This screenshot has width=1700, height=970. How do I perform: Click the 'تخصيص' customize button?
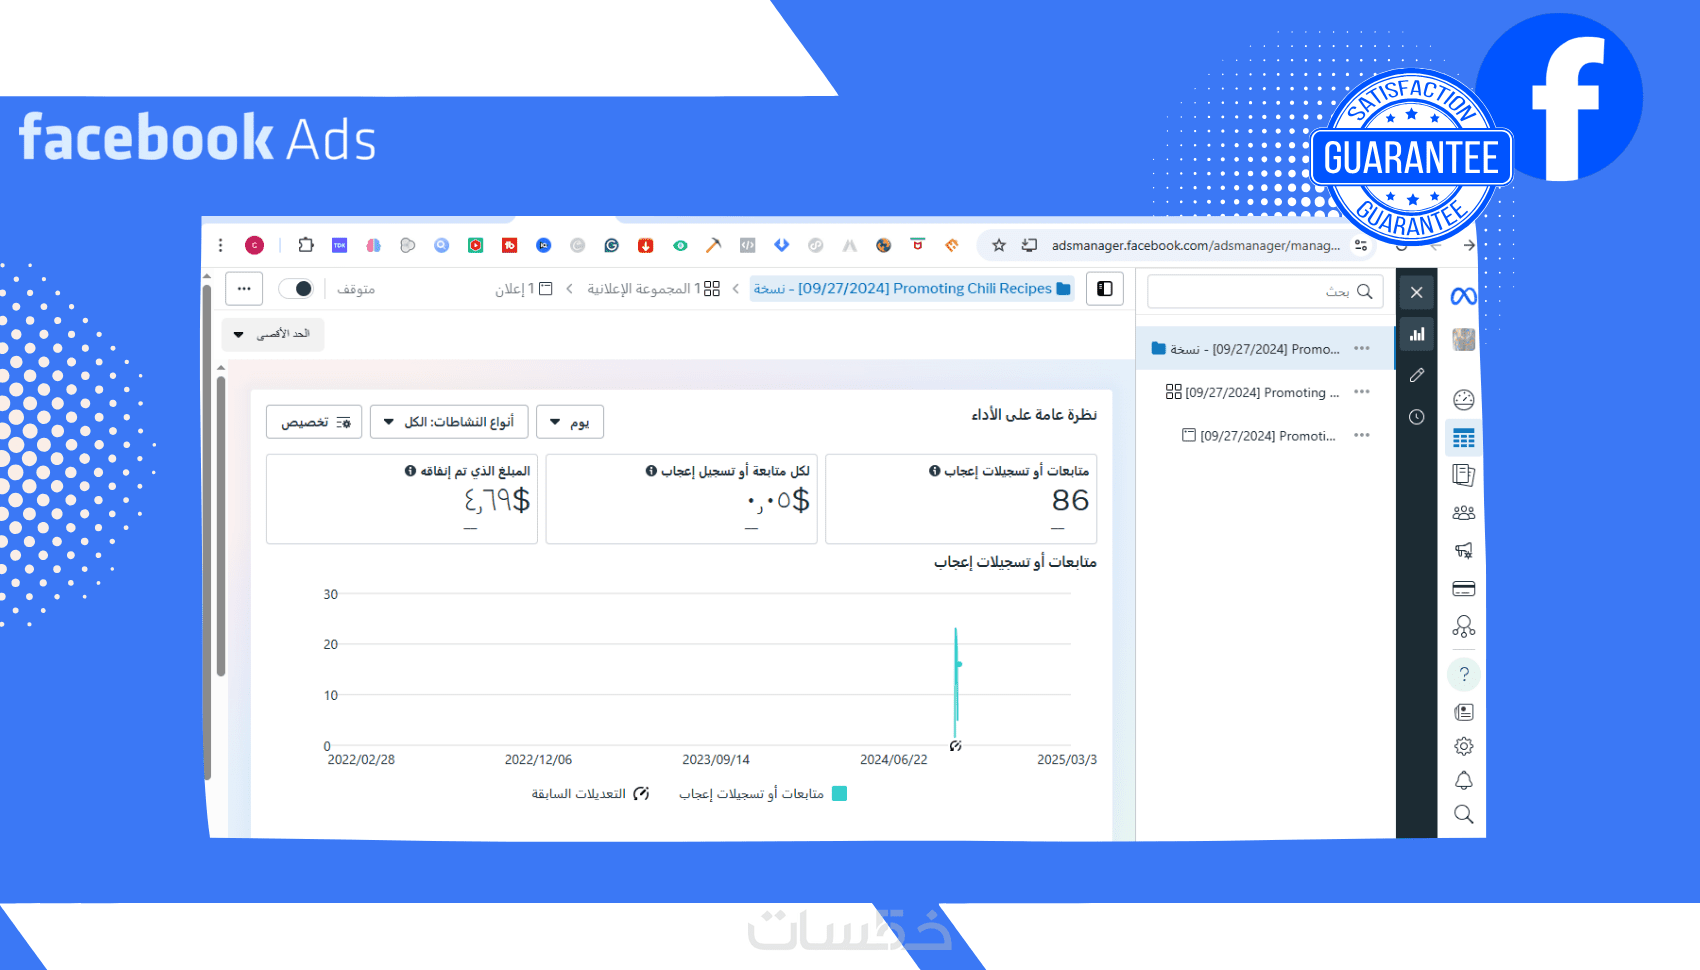click(314, 422)
